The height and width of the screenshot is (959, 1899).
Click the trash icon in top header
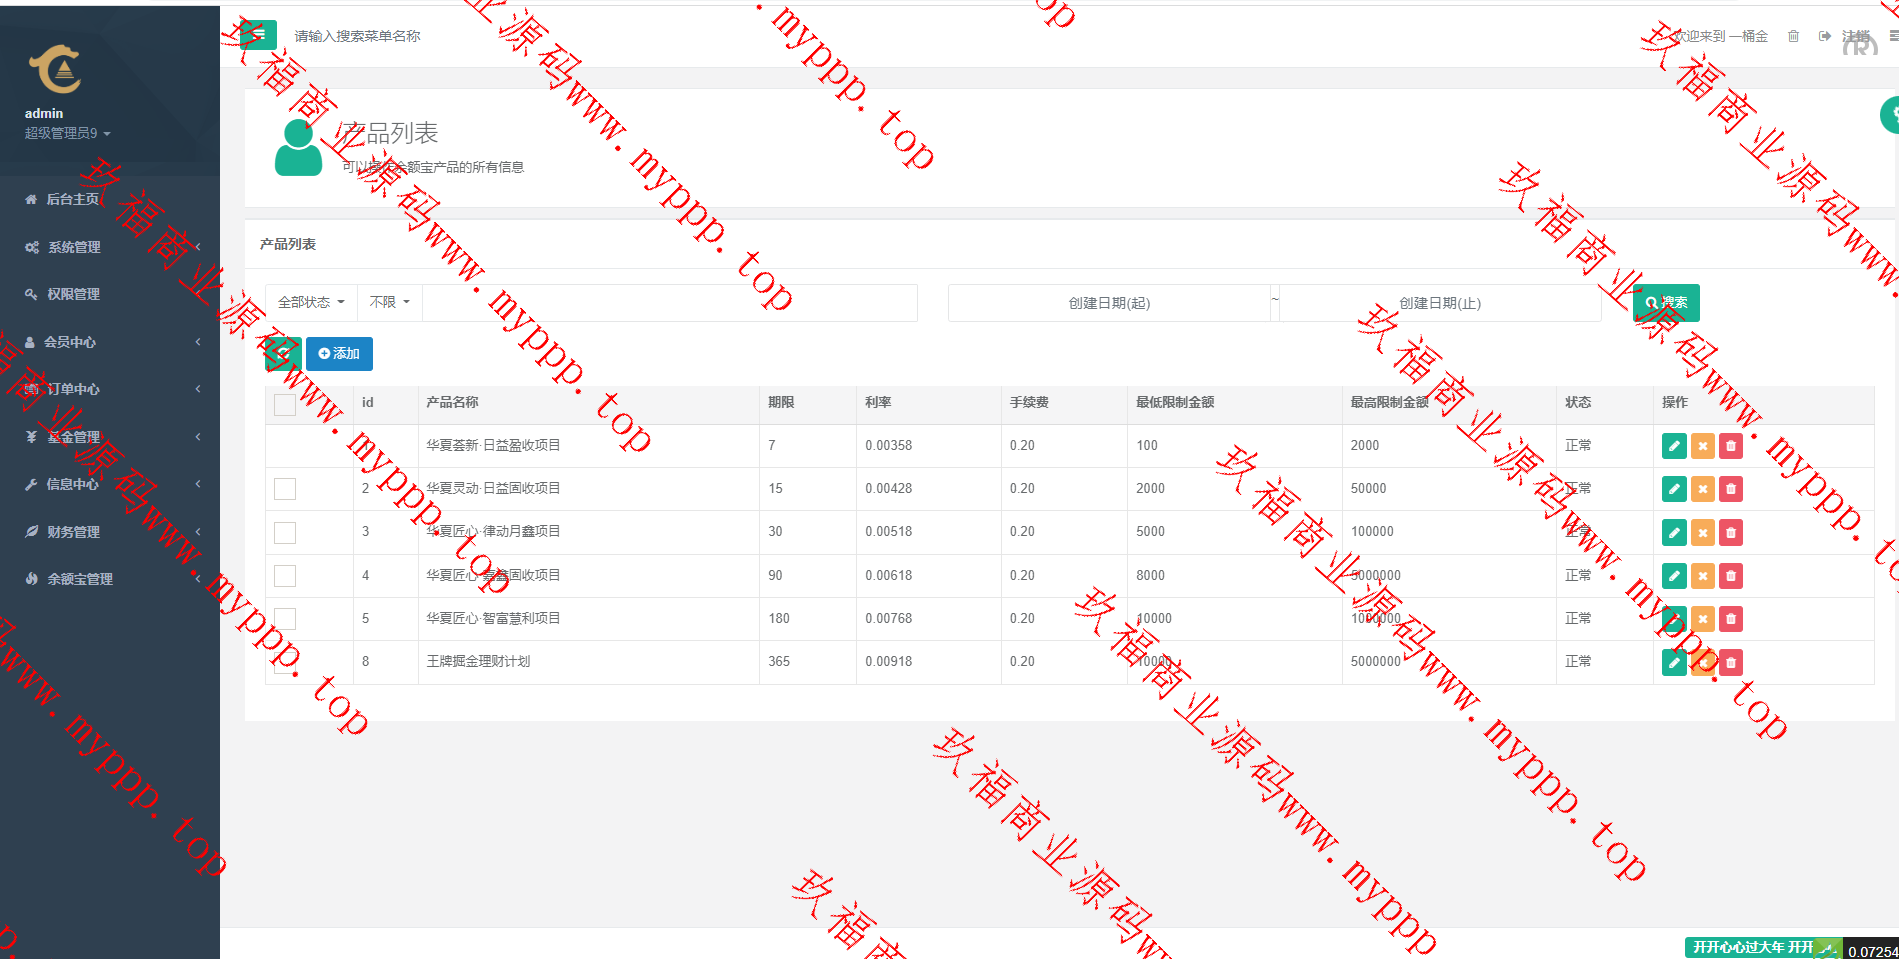(1793, 36)
